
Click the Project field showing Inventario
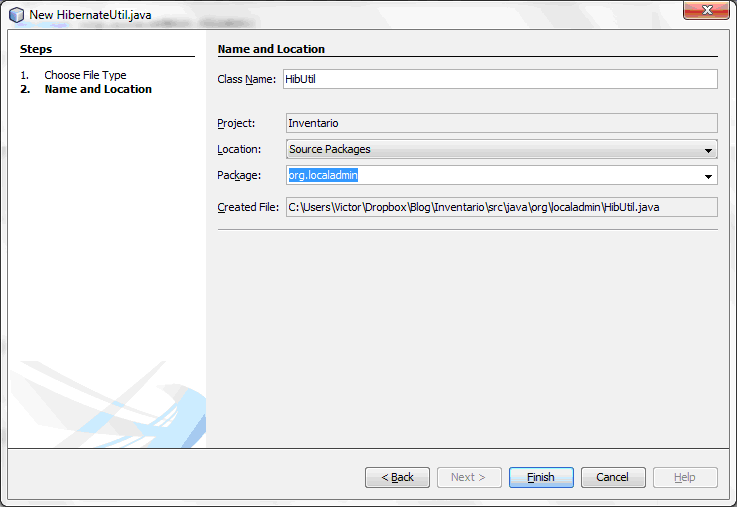pos(502,123)
